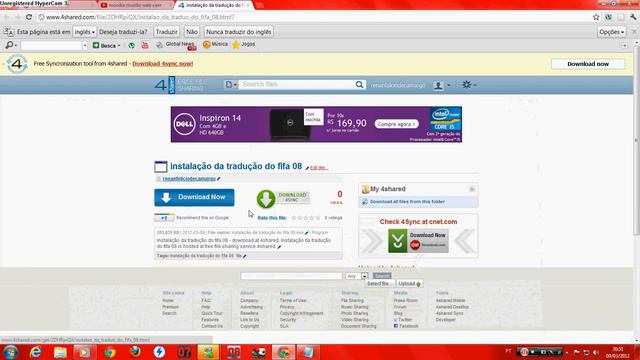This screenshot has height=360, width=640.
Task: Click the Search files input field
Action: [x=297, y=84]
